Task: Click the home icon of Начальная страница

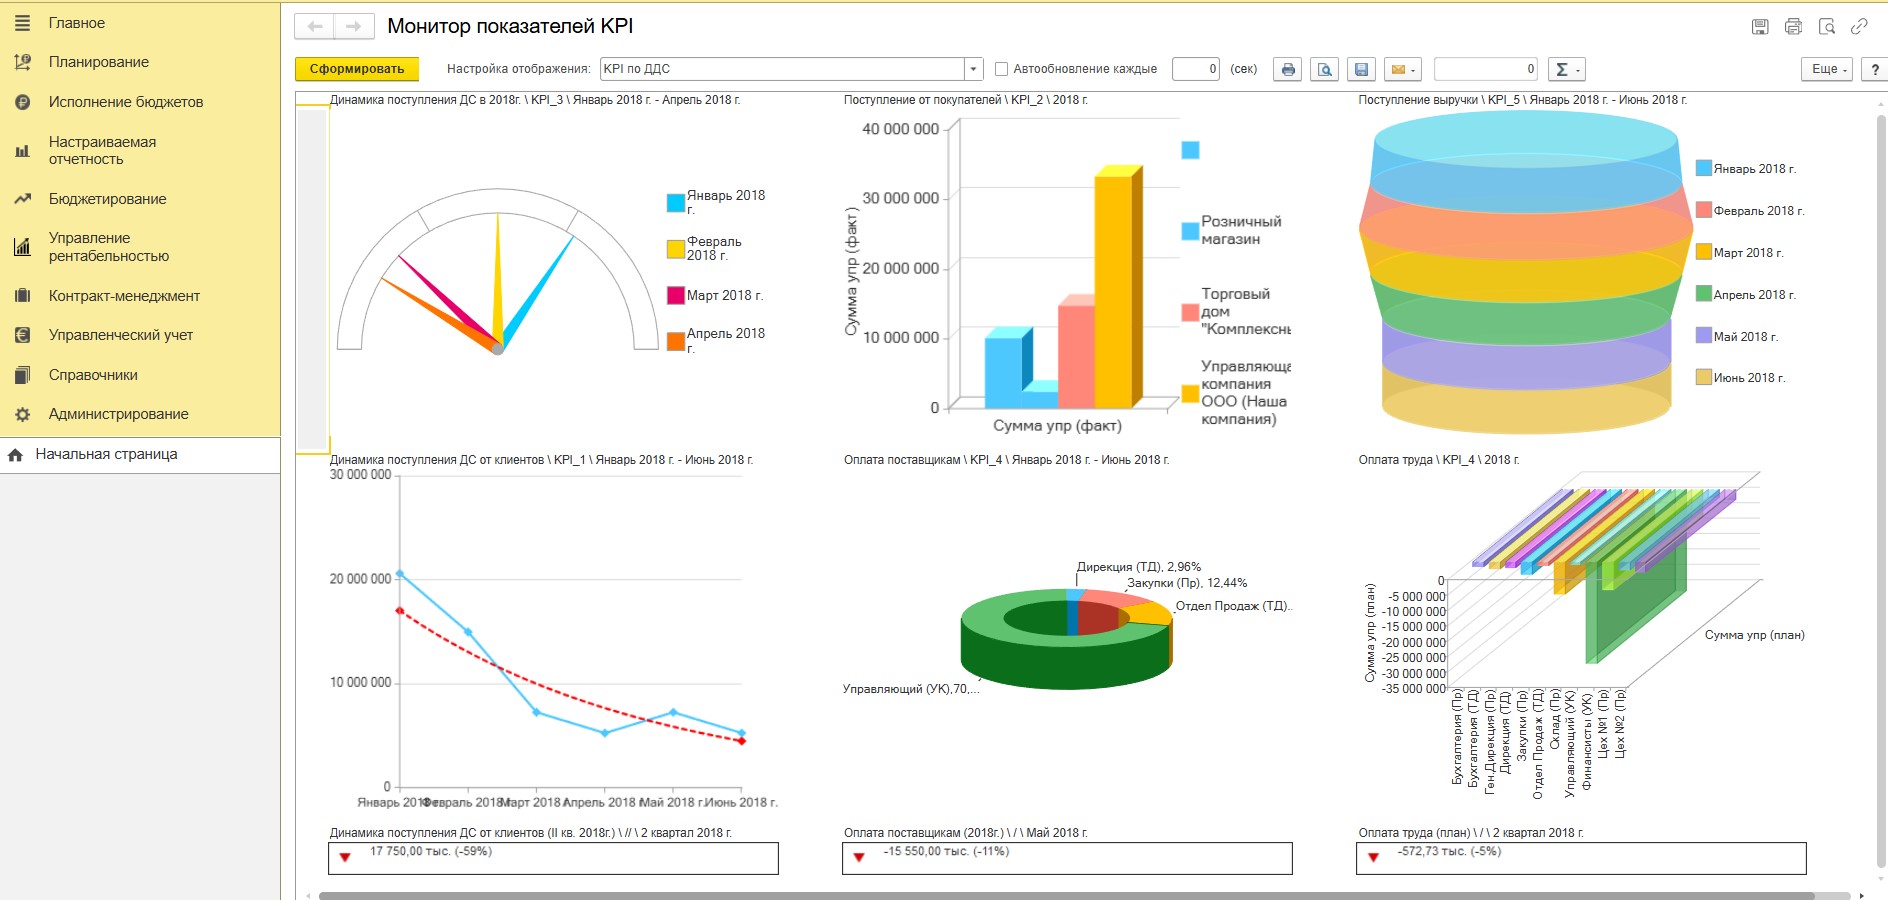Action: (x=15, y=455)
